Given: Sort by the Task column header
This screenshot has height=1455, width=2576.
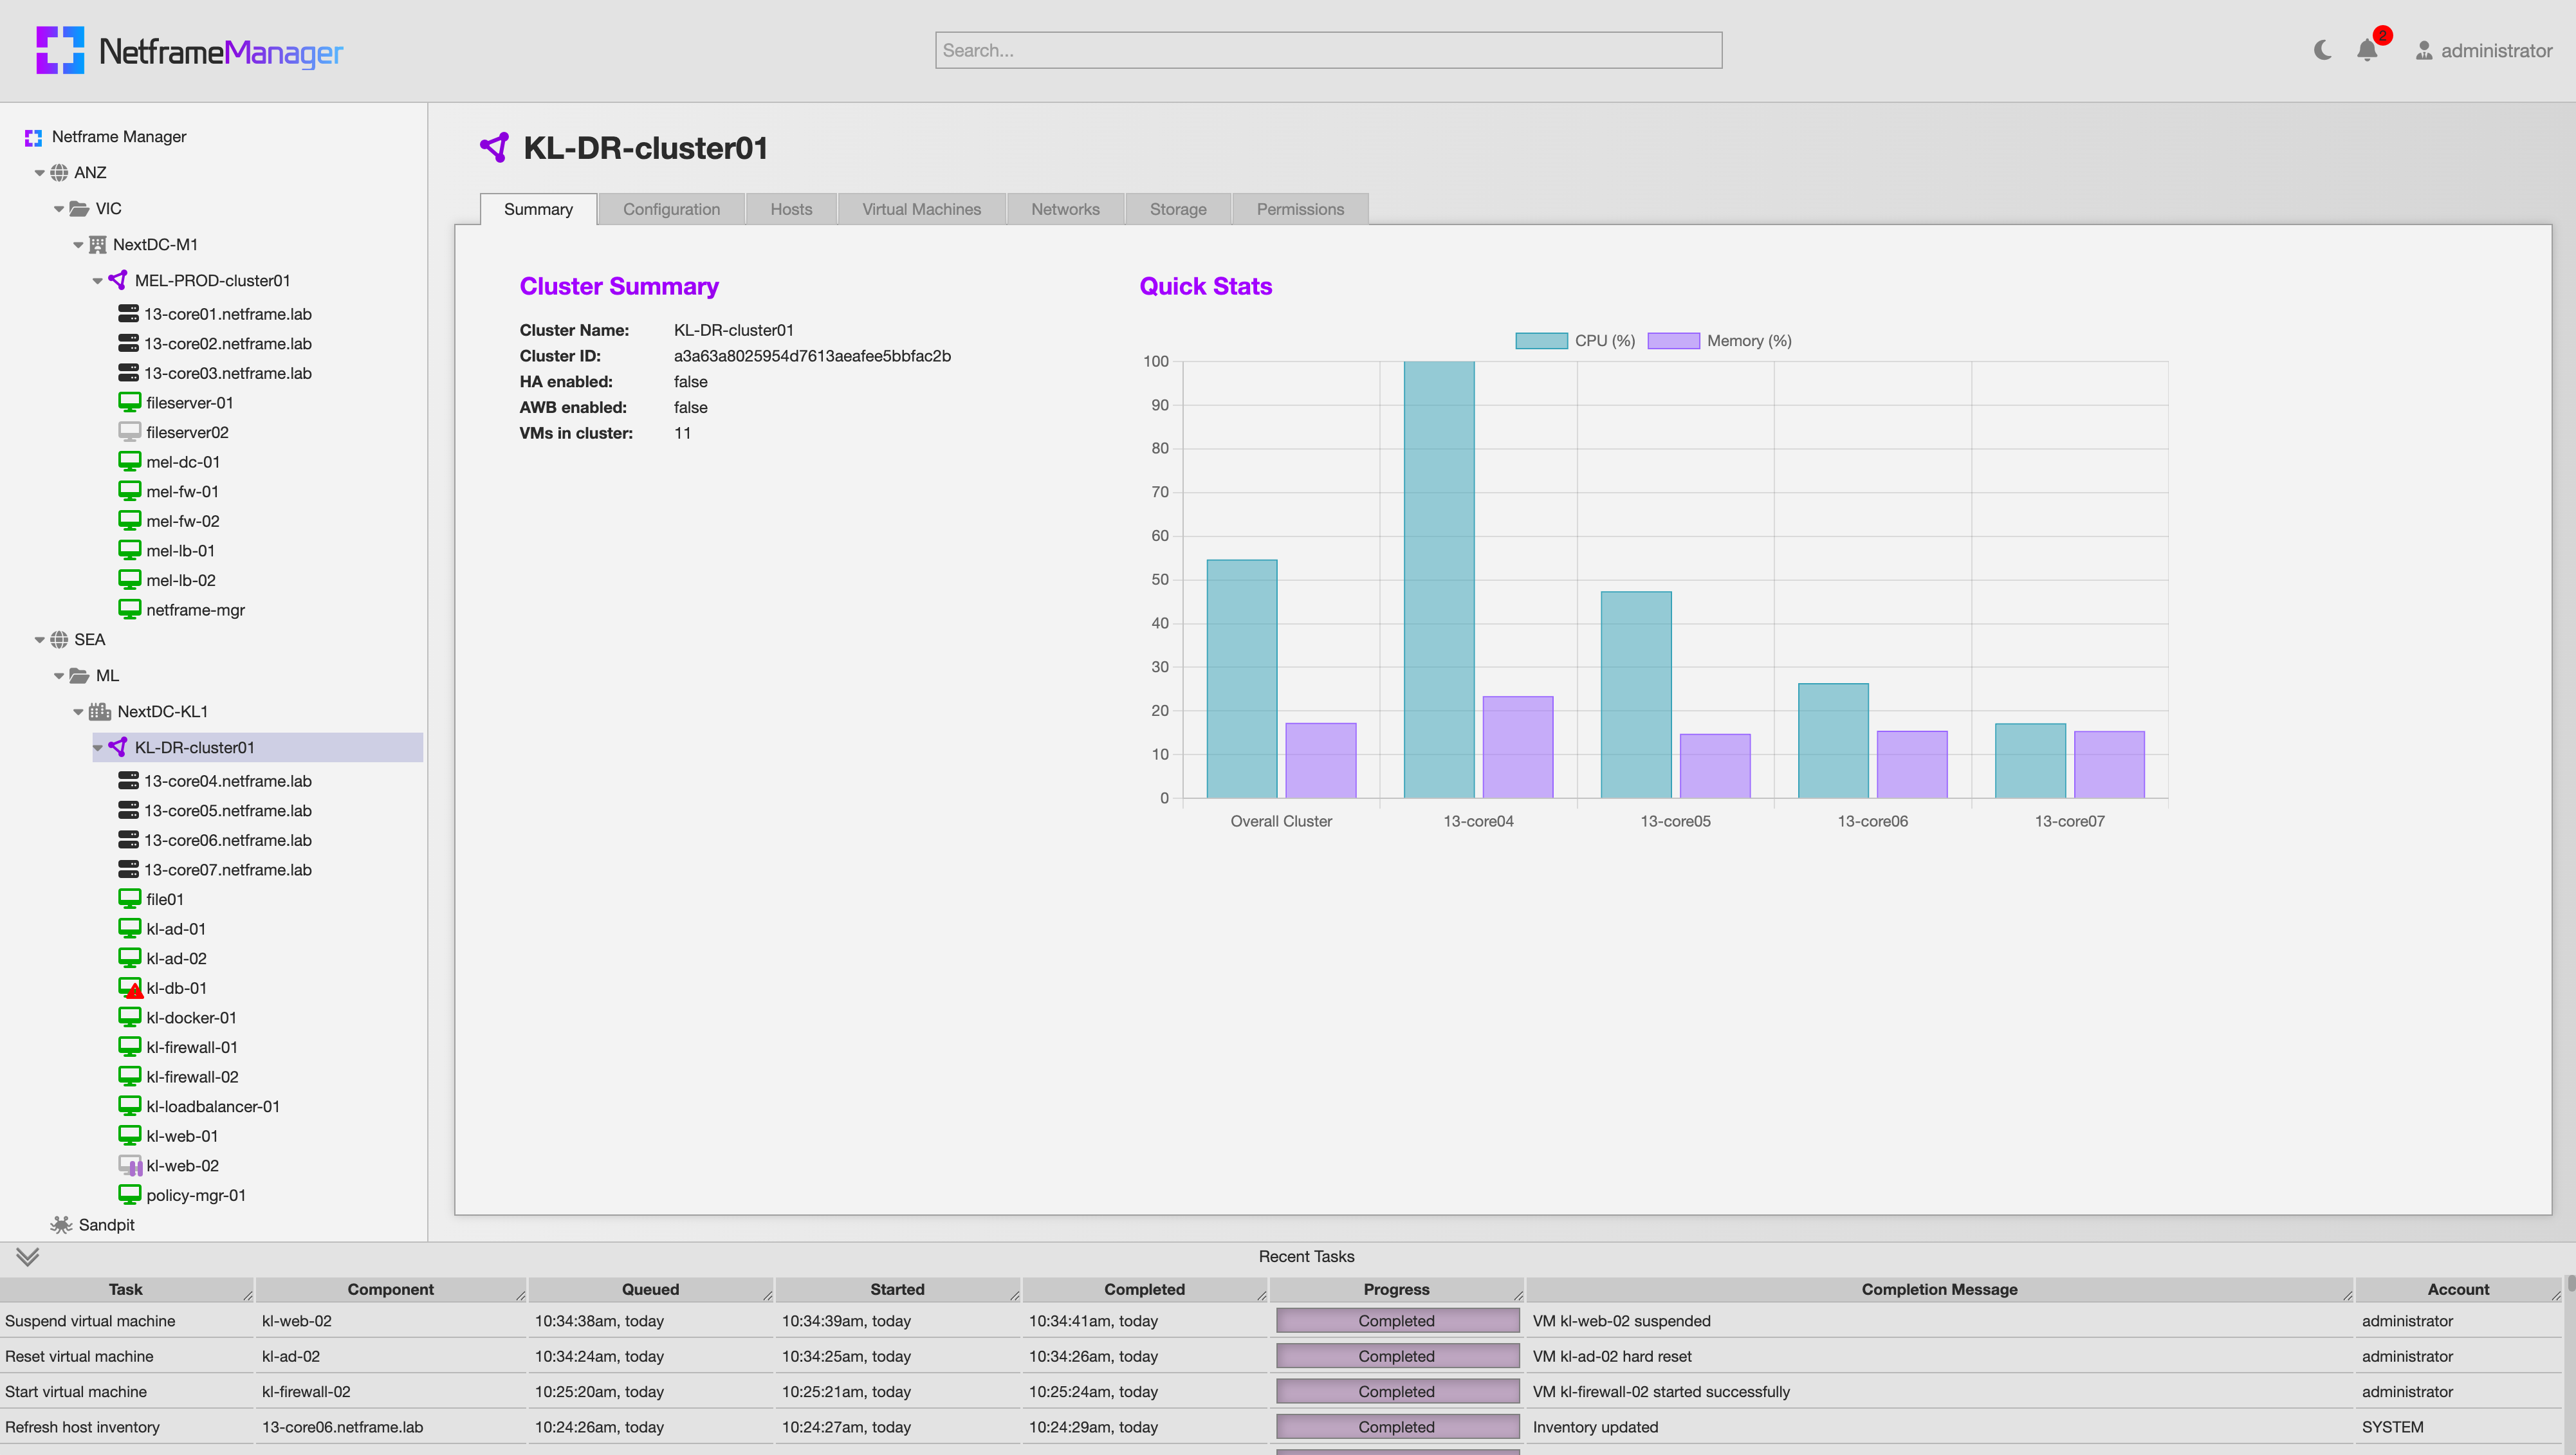Looking at the screenshot, I should point(126,1290).
